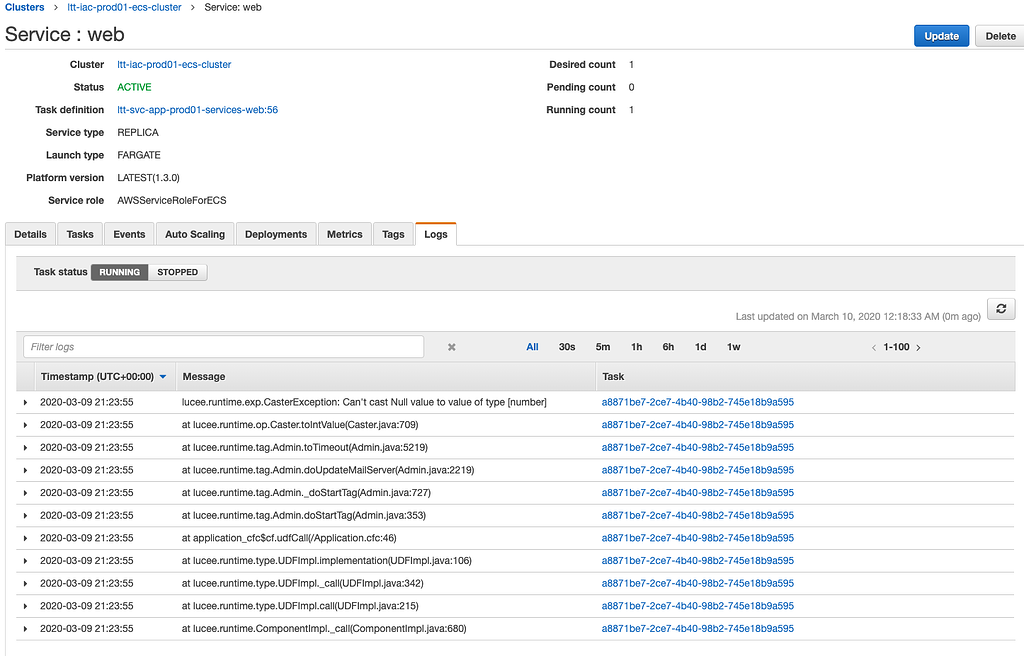Screen dimensions: 1024x656
Task: Open task link in ComponentImpl._call row
Action: pos(697,629)
